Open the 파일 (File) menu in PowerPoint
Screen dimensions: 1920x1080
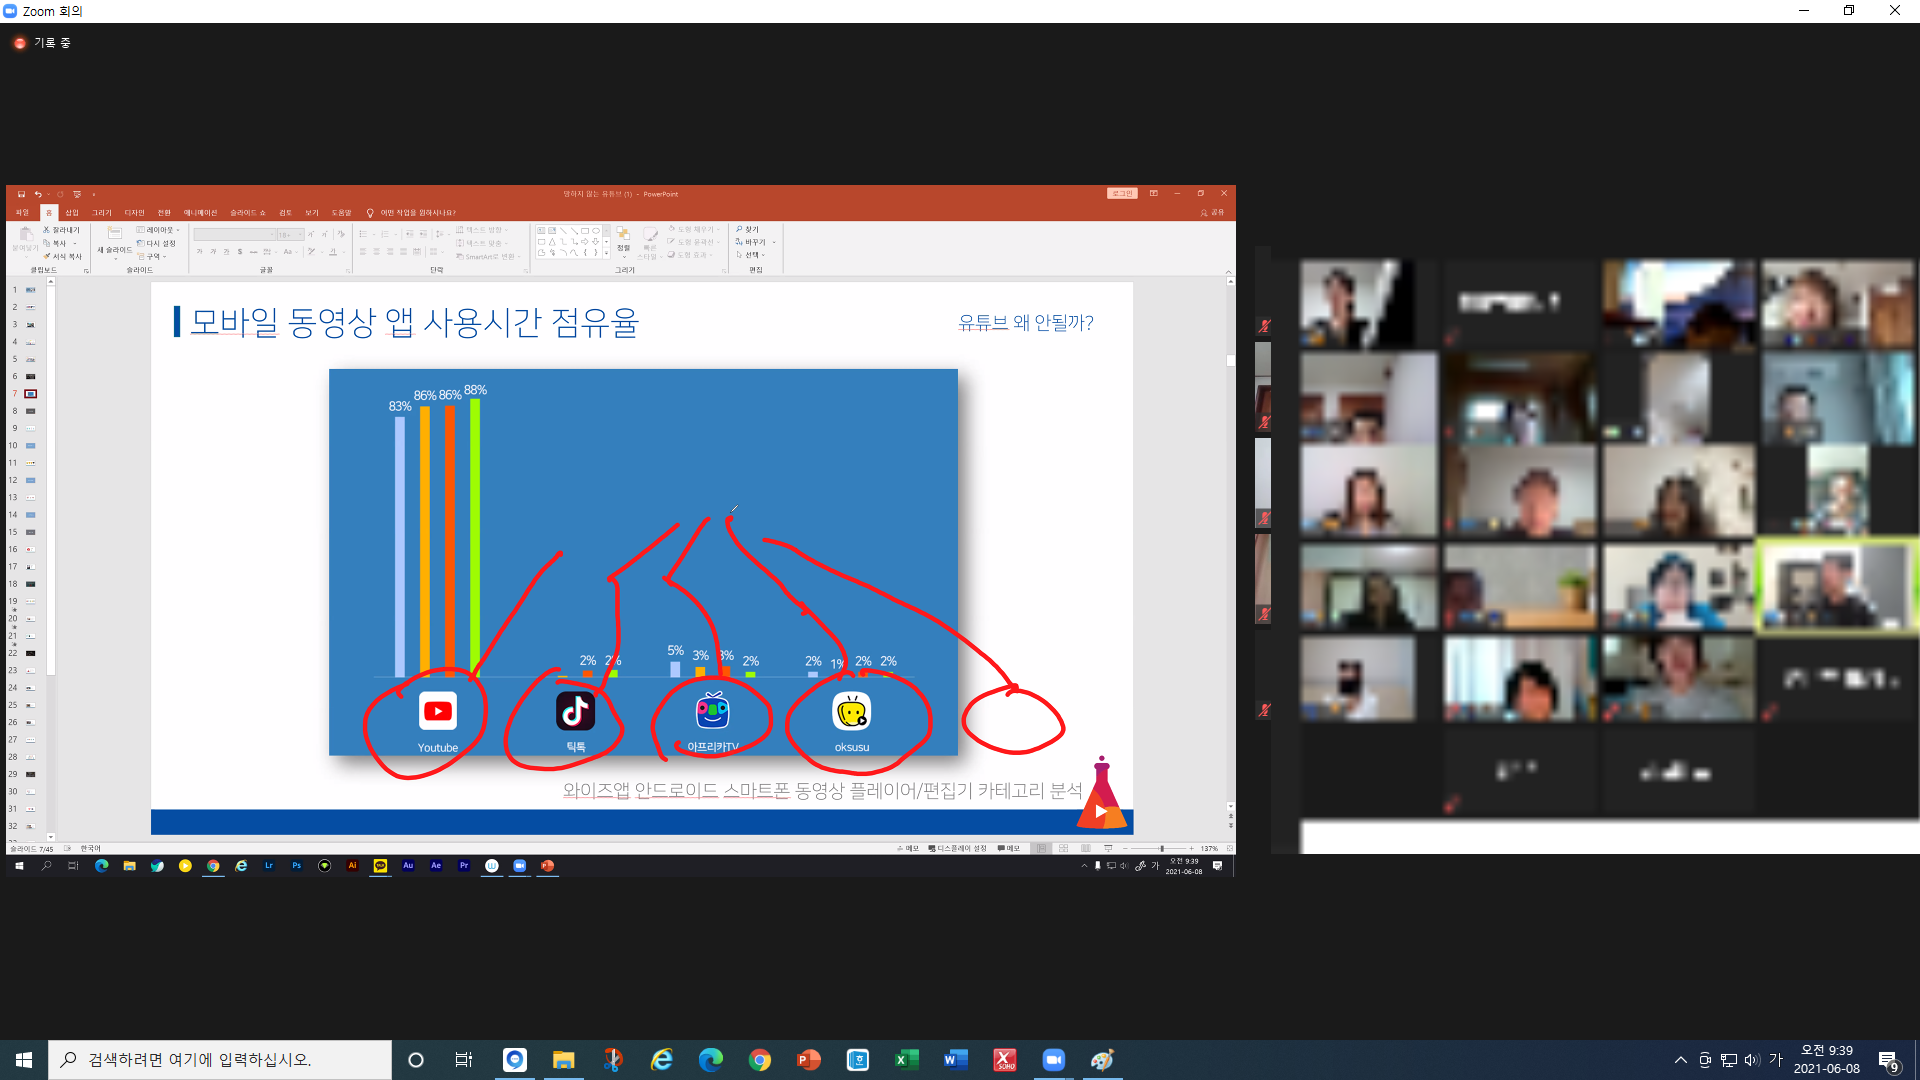pos(22,213)
